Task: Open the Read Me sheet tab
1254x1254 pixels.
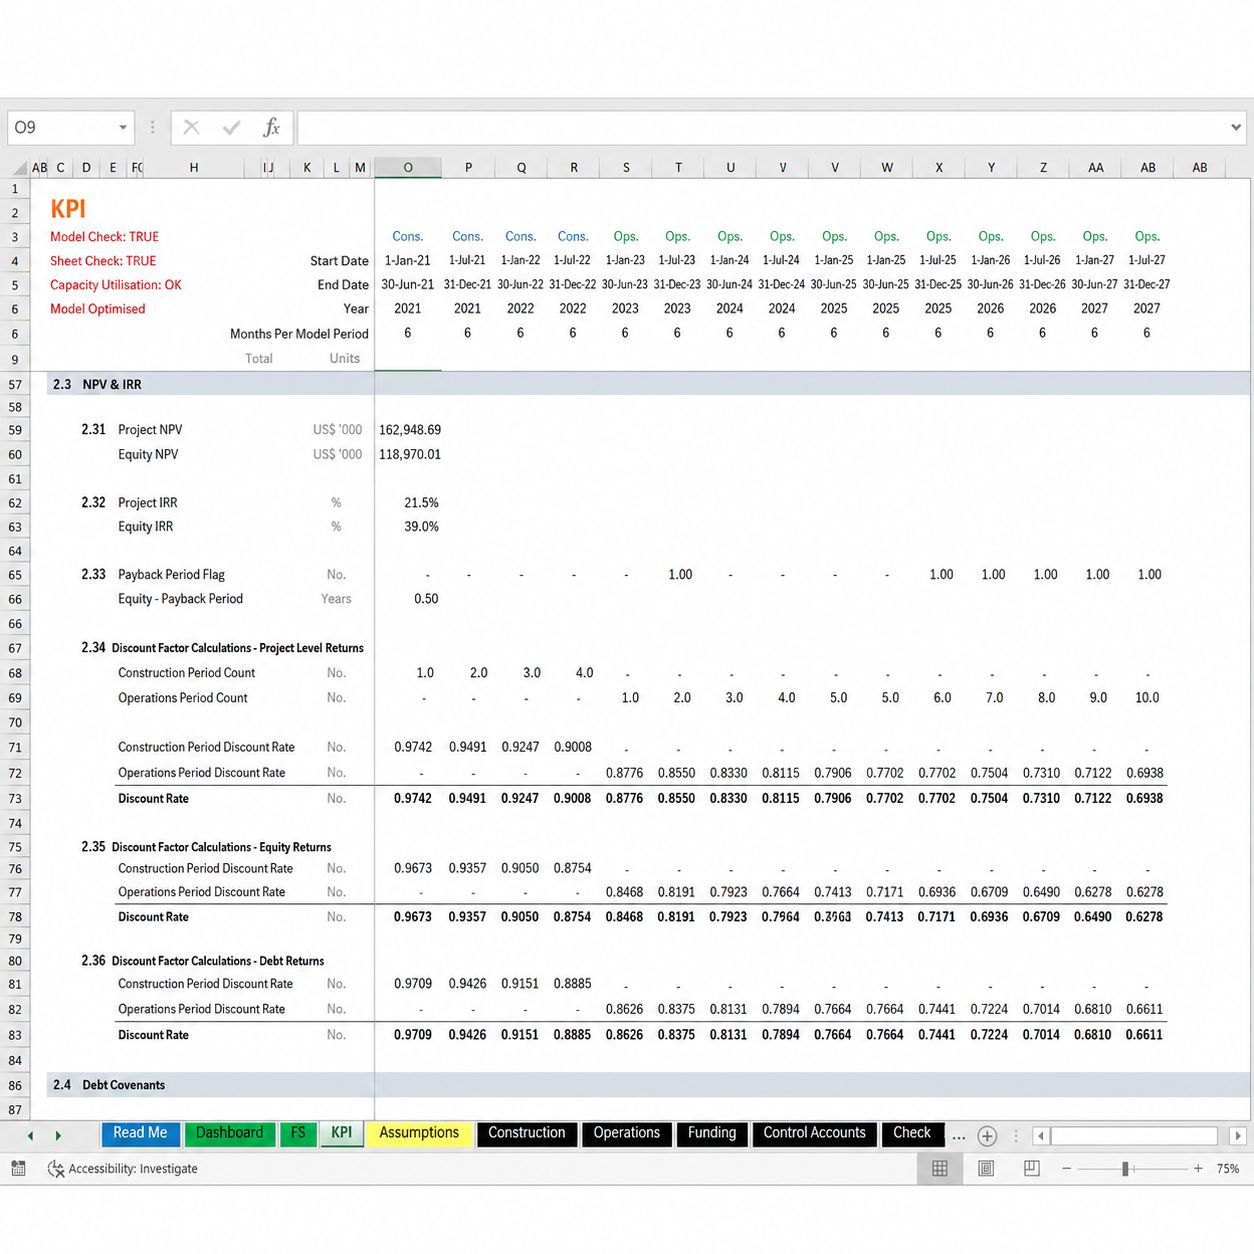Action: pos(140,1133)
